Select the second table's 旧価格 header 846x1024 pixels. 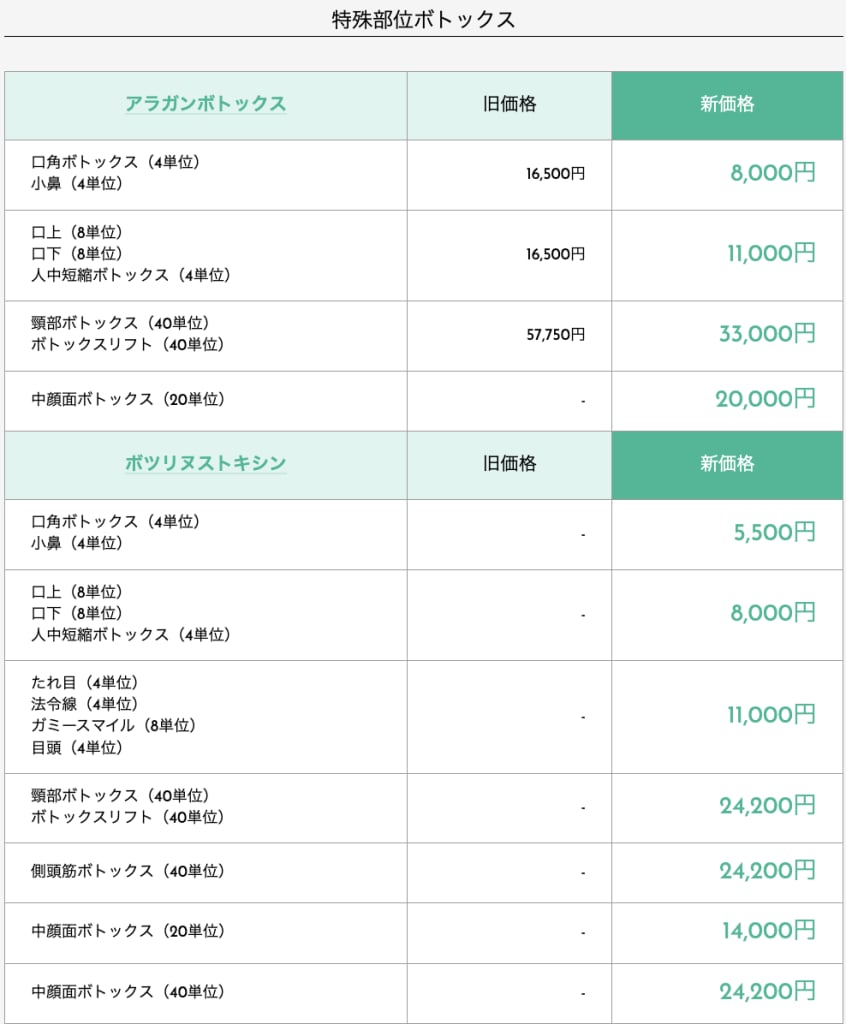click(x=510, y=464)
